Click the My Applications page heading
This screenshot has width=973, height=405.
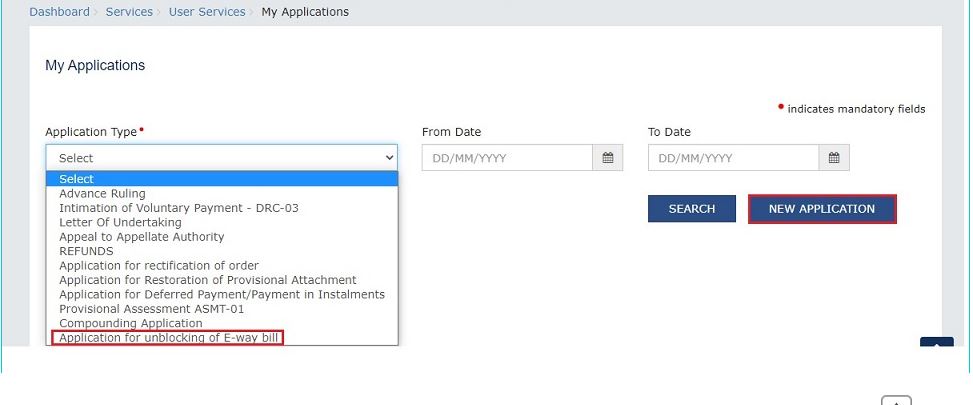[95, 65]
